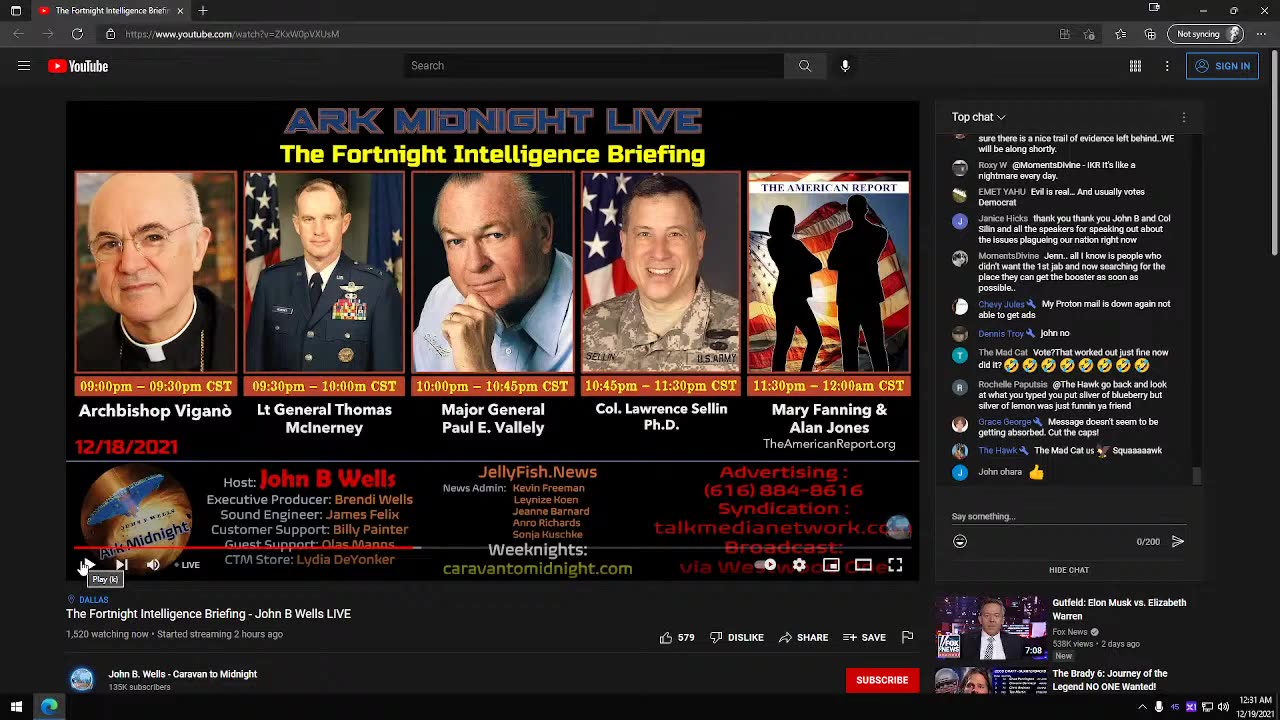Click the tray microphone icon
Screen dimensions: 1280x720
point(1159,707)
